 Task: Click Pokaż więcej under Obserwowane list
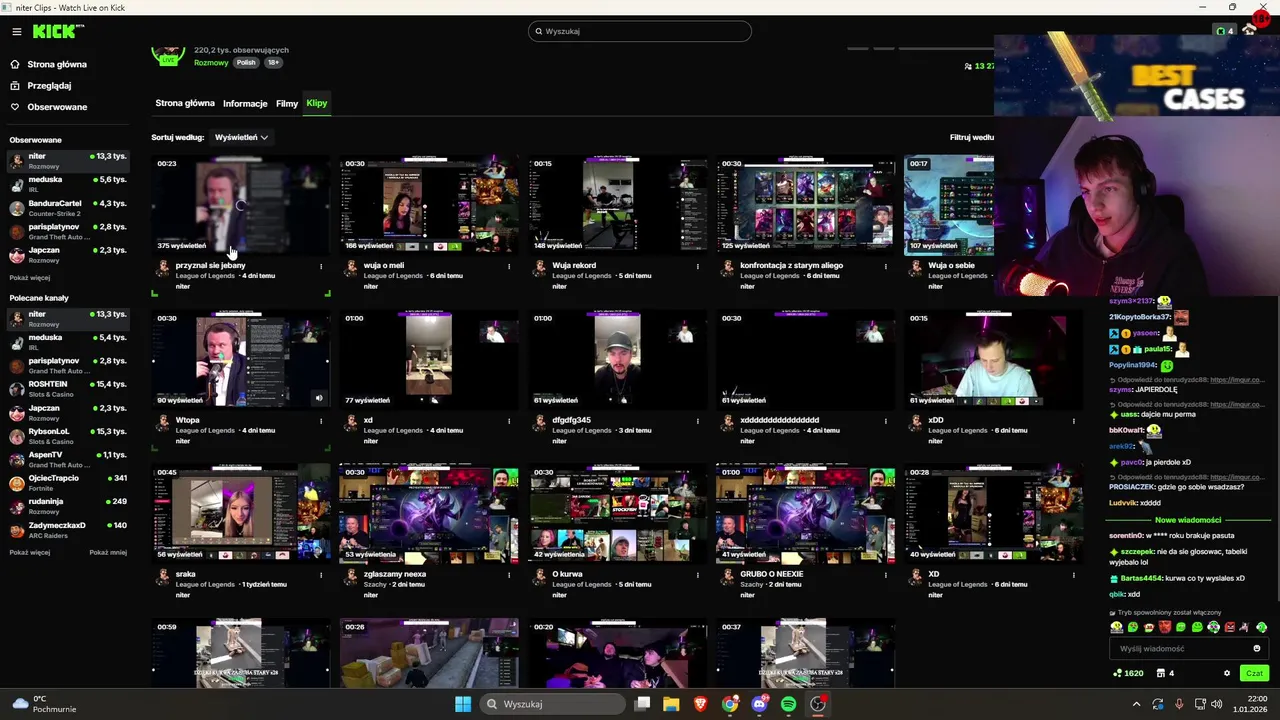tap(30, 277)
